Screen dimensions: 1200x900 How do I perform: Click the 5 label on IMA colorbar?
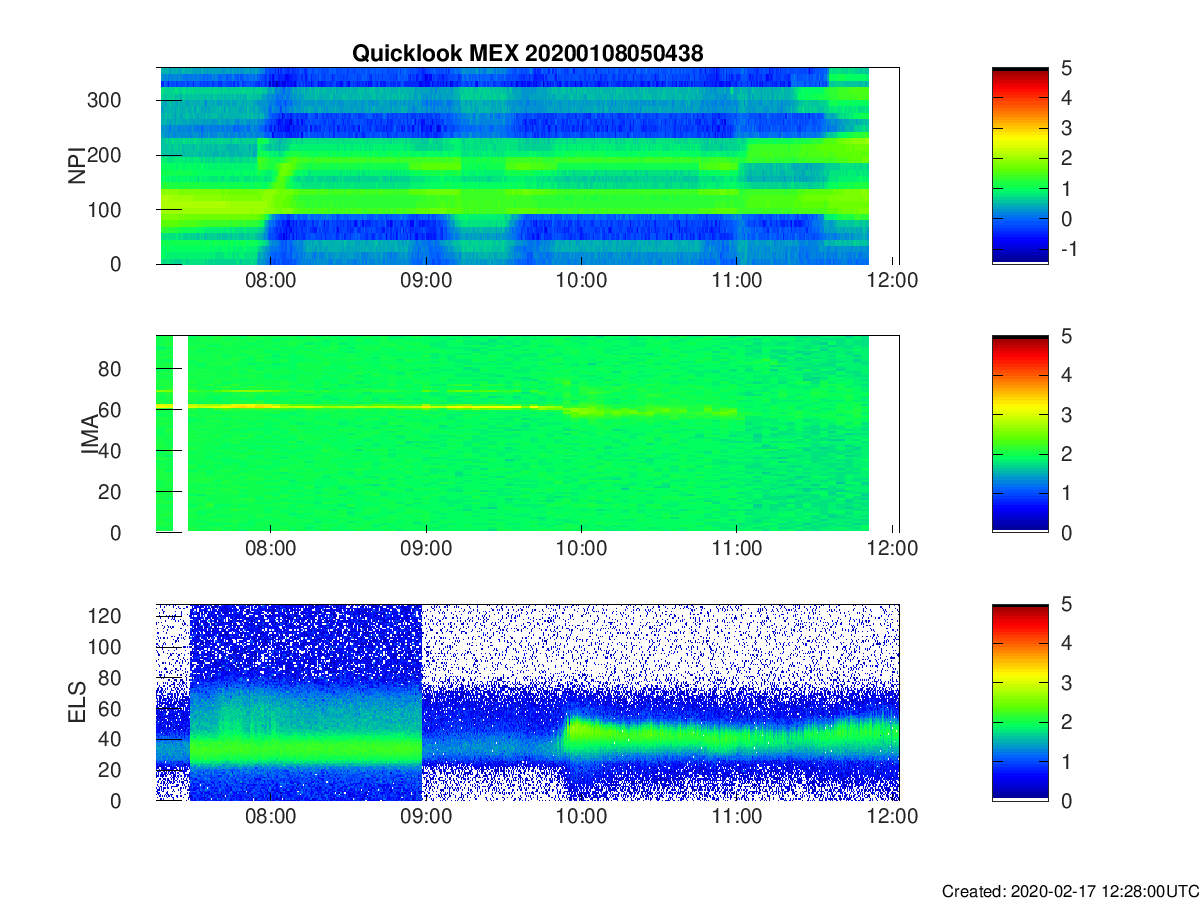tap(1065, 336)
